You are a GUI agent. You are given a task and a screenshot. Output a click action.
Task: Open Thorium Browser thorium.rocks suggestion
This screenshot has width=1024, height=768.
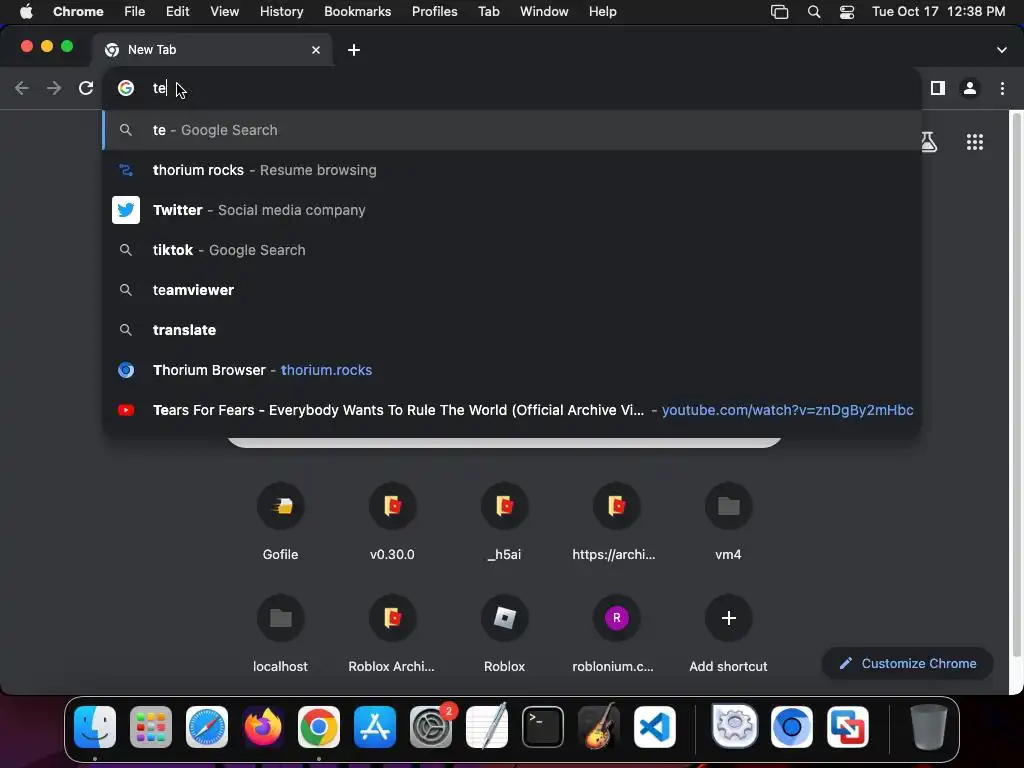(512, 370)
